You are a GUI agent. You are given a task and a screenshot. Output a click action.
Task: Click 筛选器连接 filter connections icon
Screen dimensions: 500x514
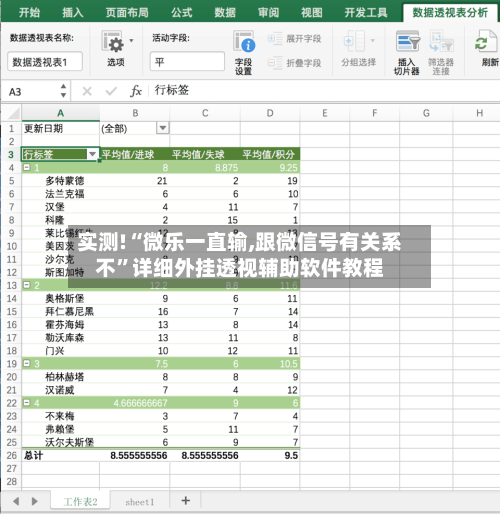441,41
